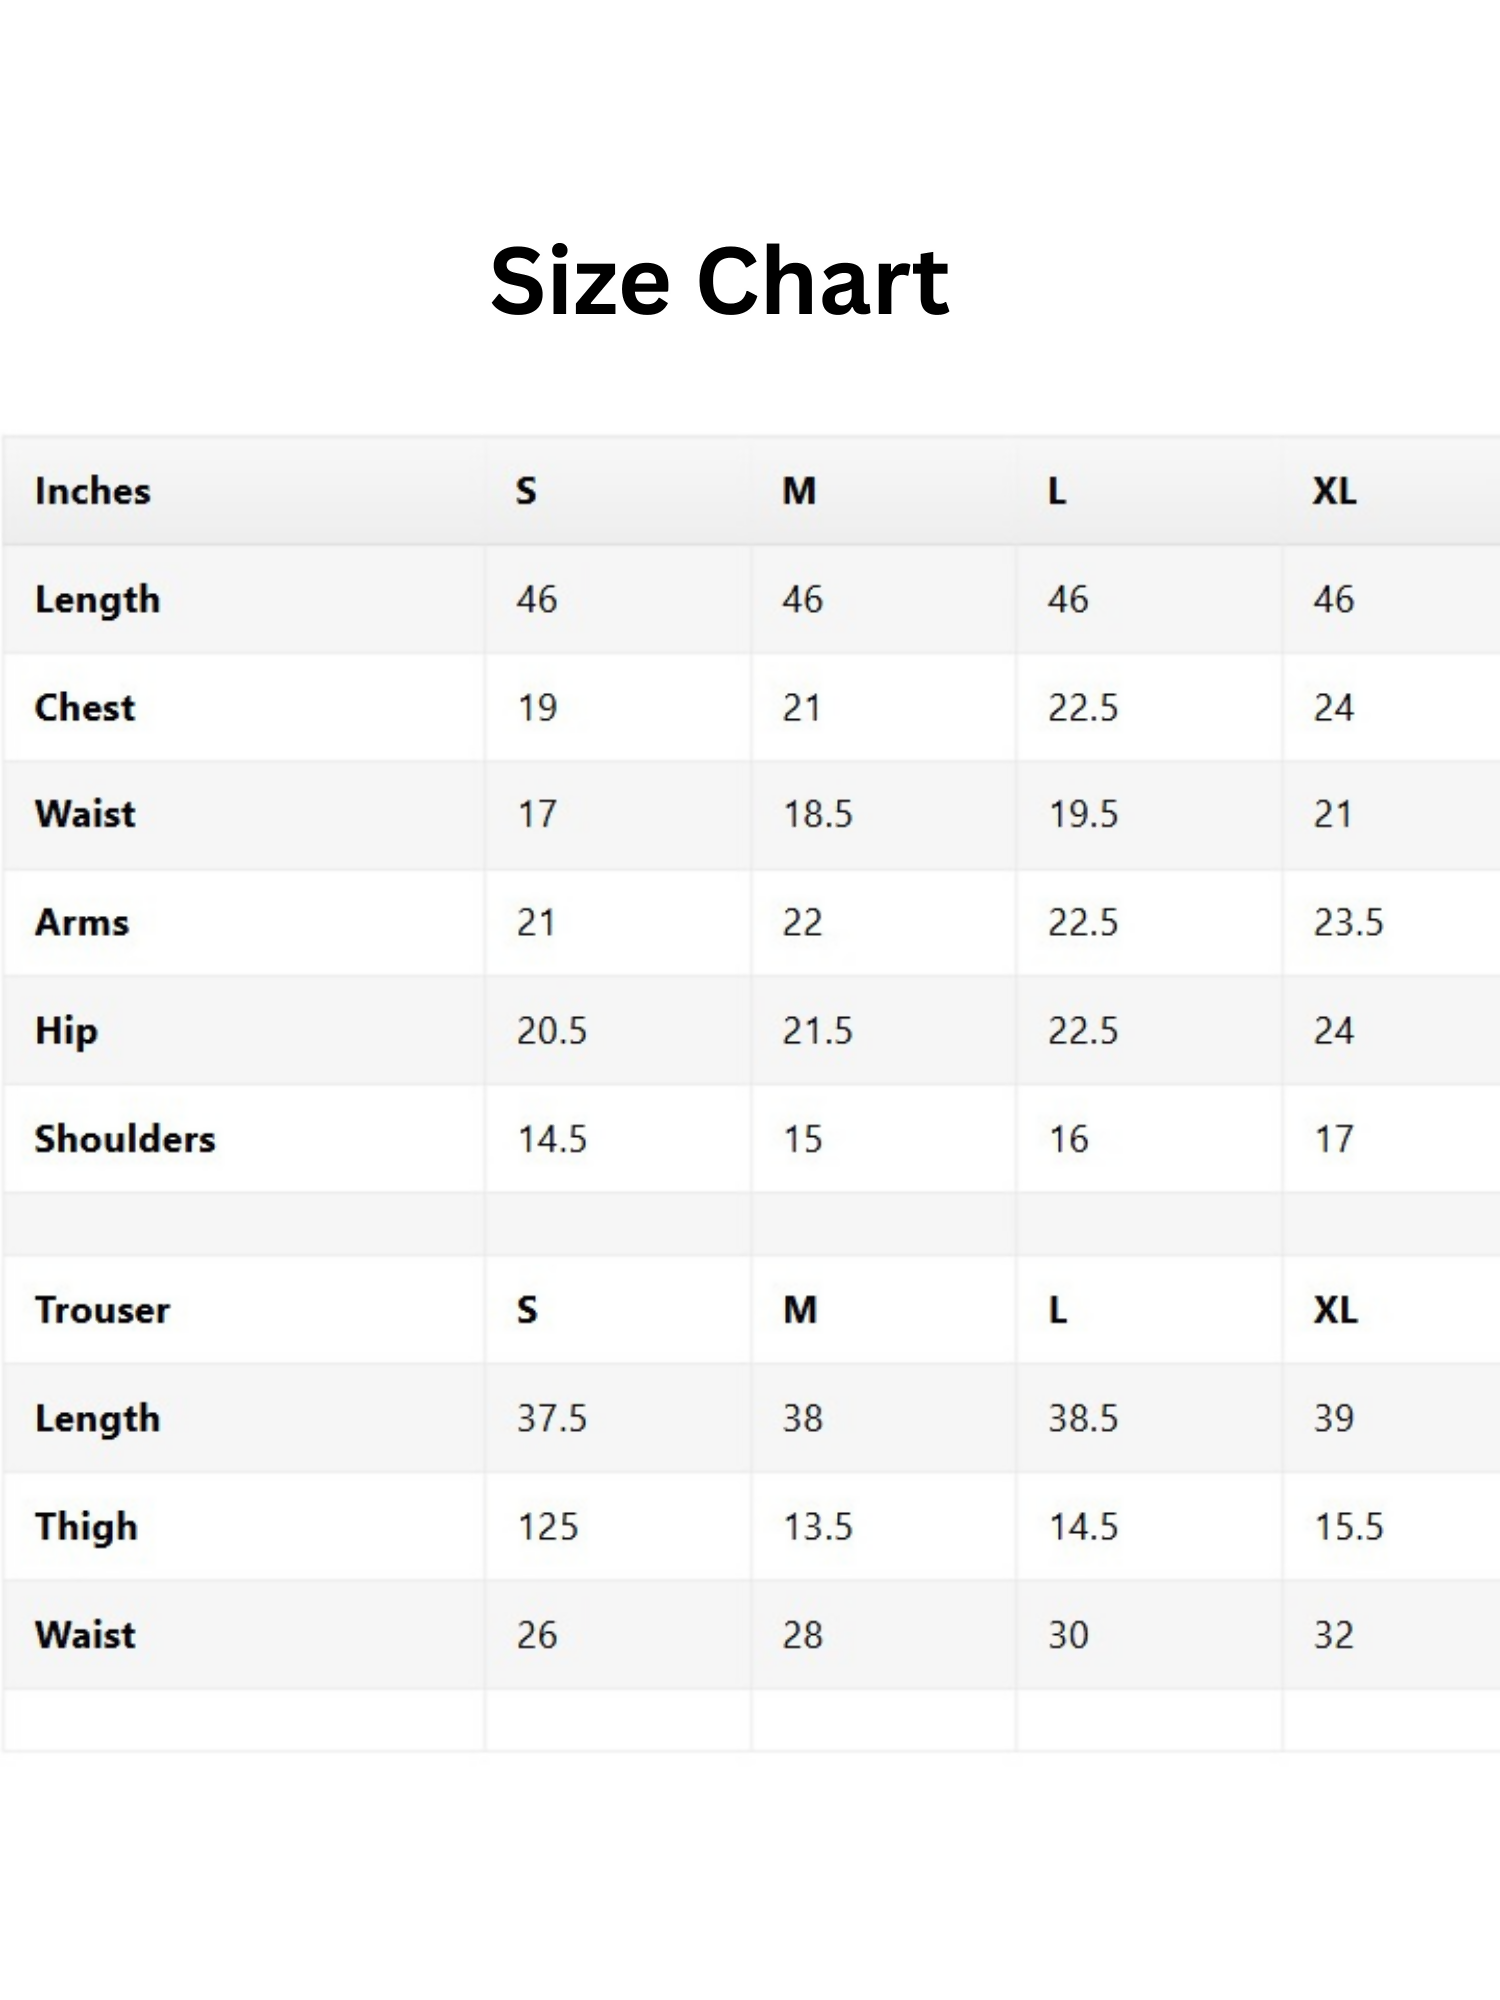Click the Thigh value 125

tap(548, 1527)
